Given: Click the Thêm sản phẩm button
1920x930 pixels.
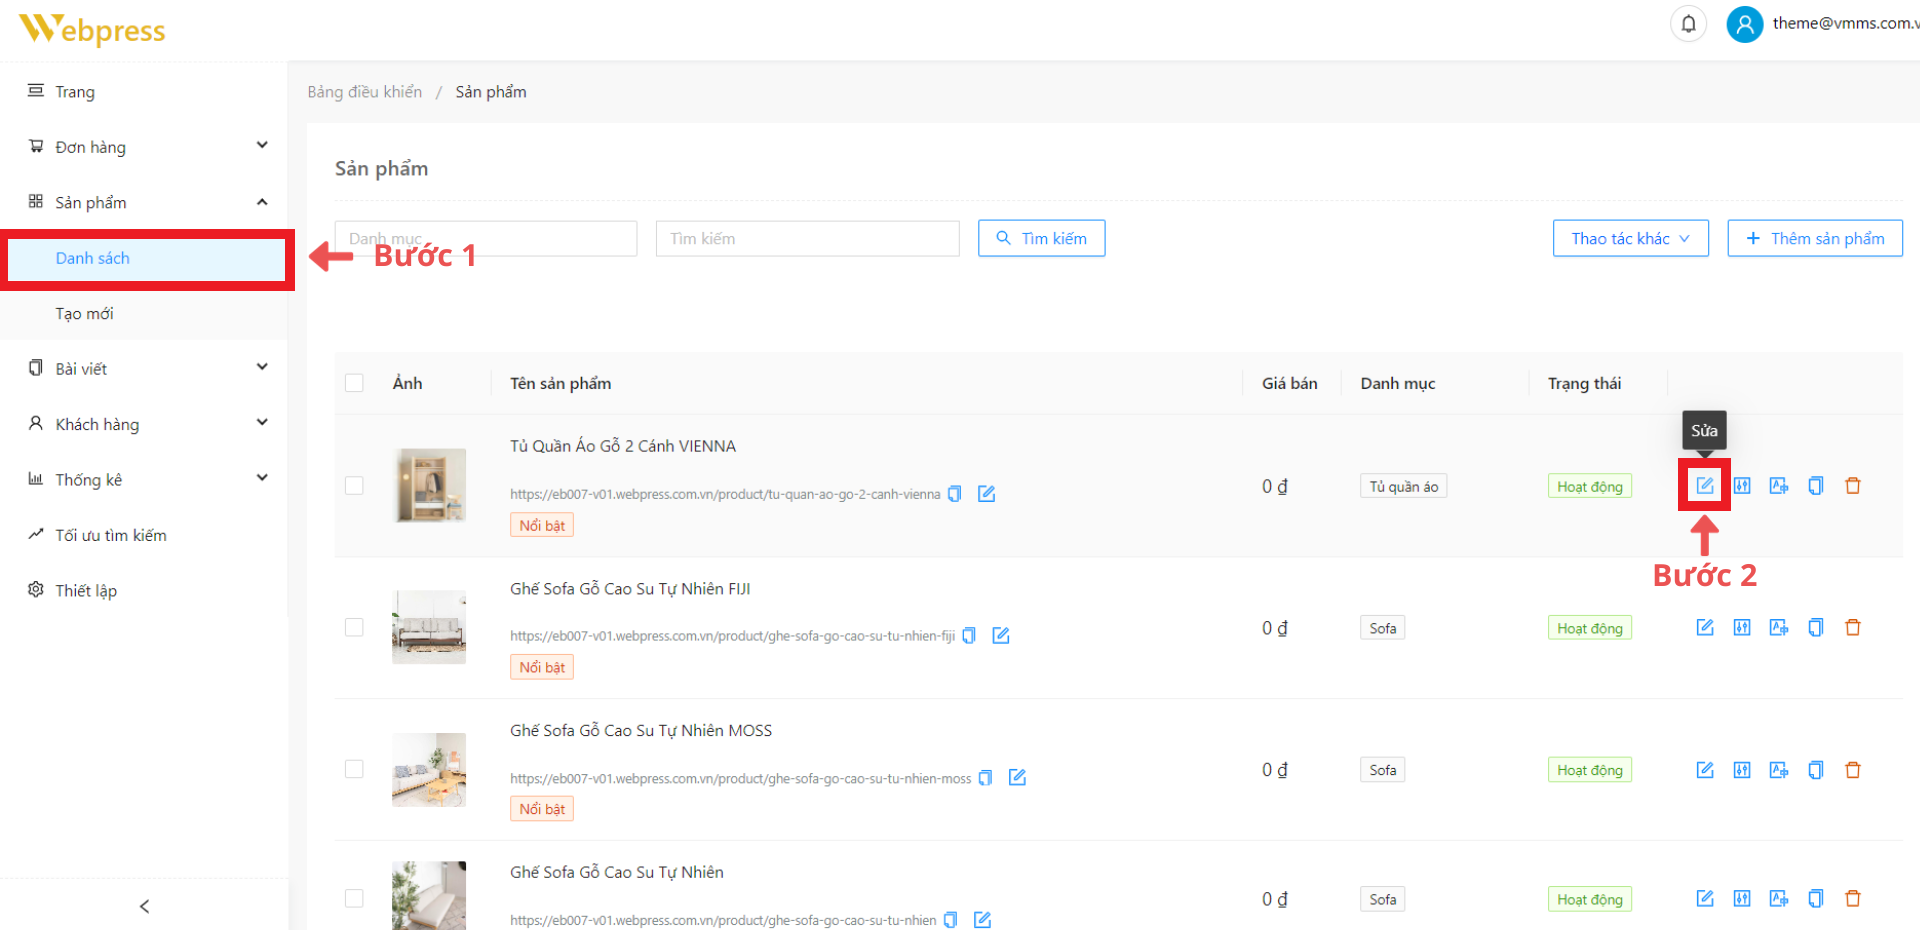Looking at the screenshot, I should pyautogui.click(x=1814, y=239).
